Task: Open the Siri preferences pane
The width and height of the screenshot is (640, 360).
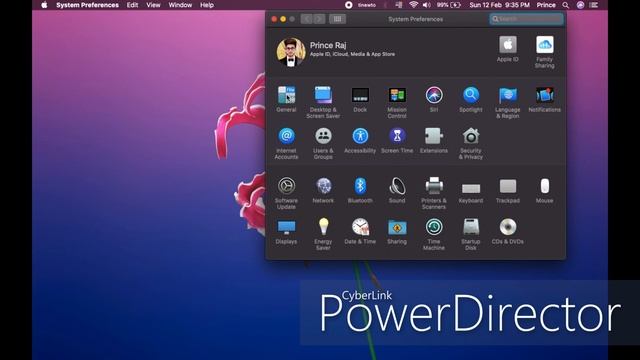Action: click(x=434, y=99)
